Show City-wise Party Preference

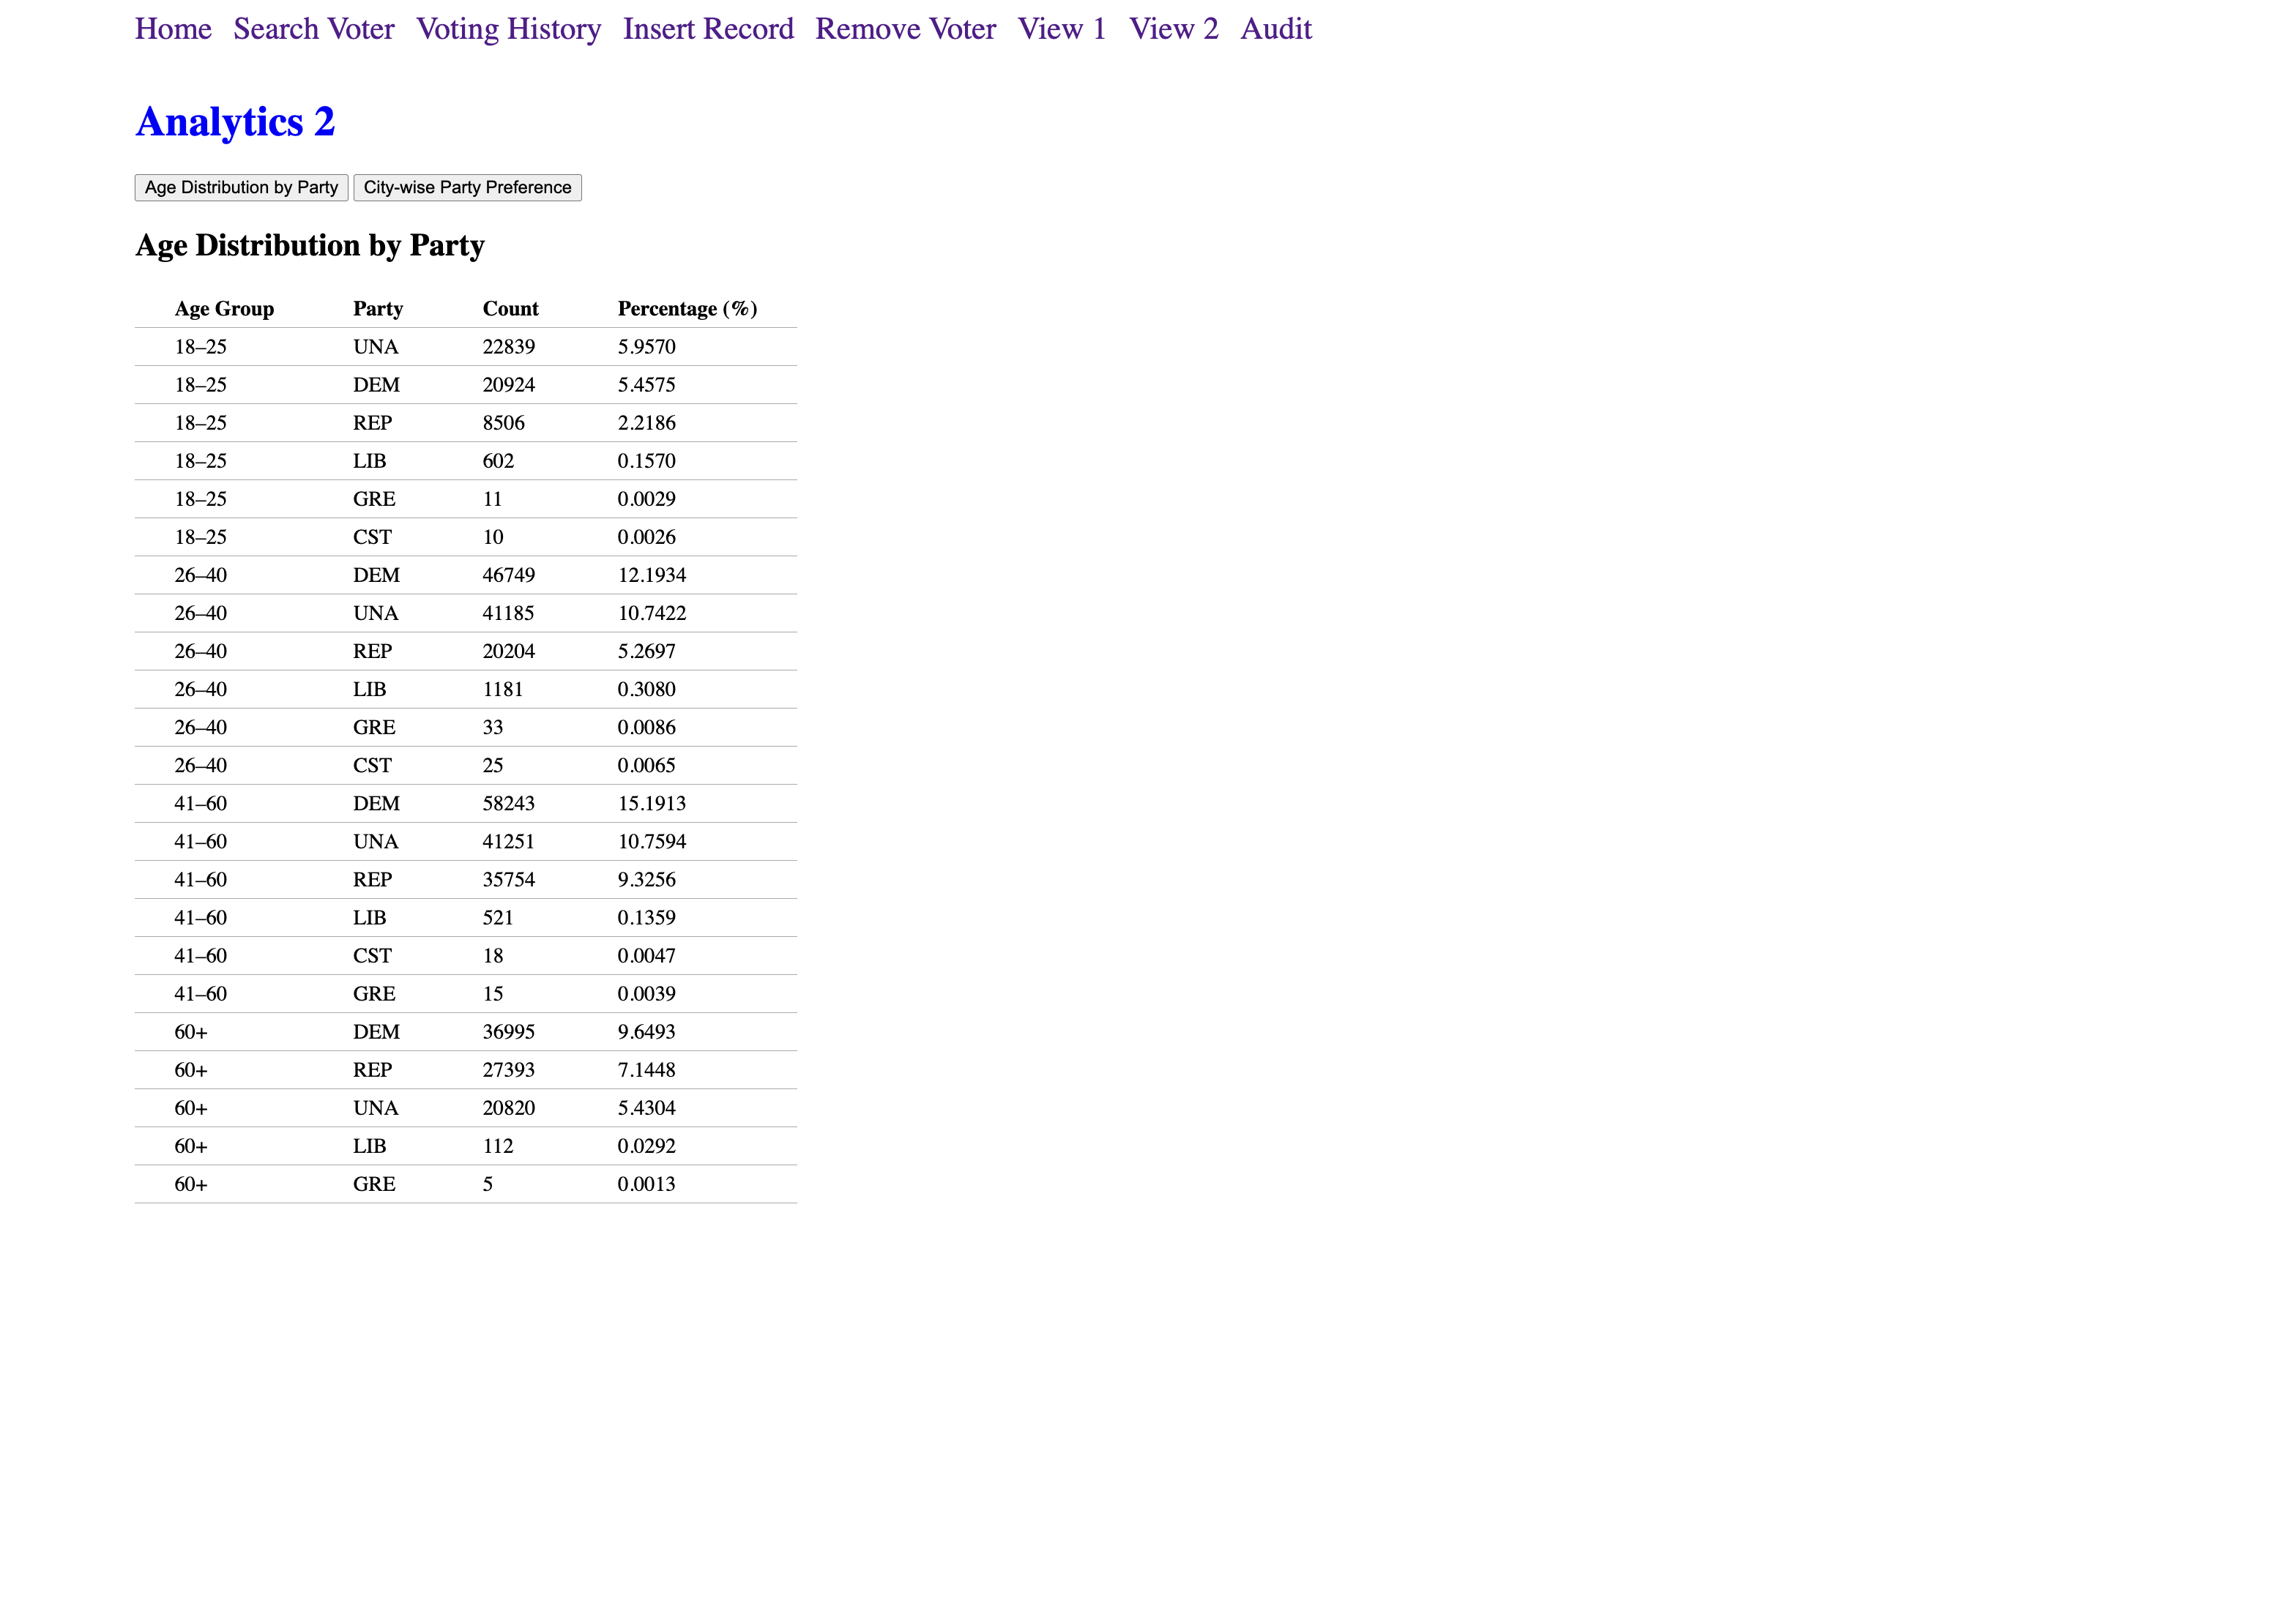tap(467, 187)
